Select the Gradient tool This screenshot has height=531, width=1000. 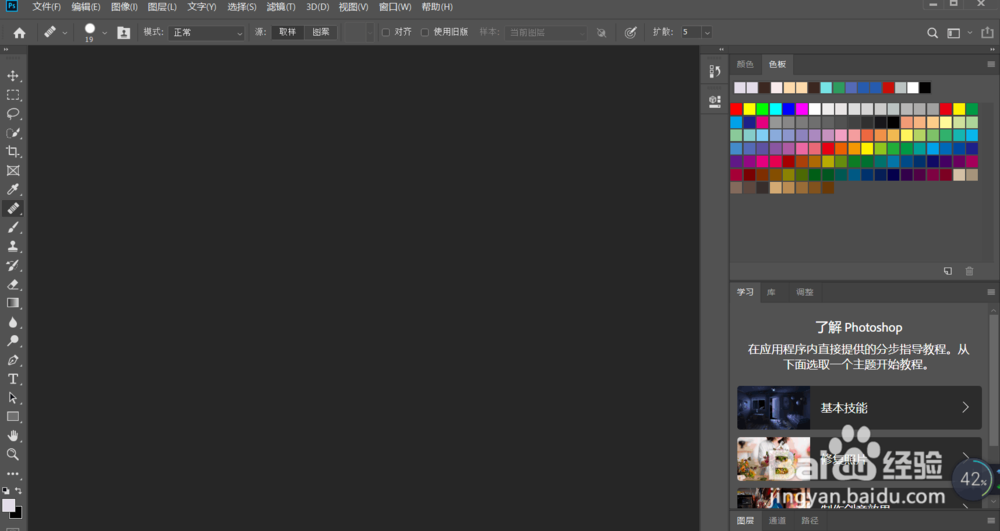tap(13, 303)
